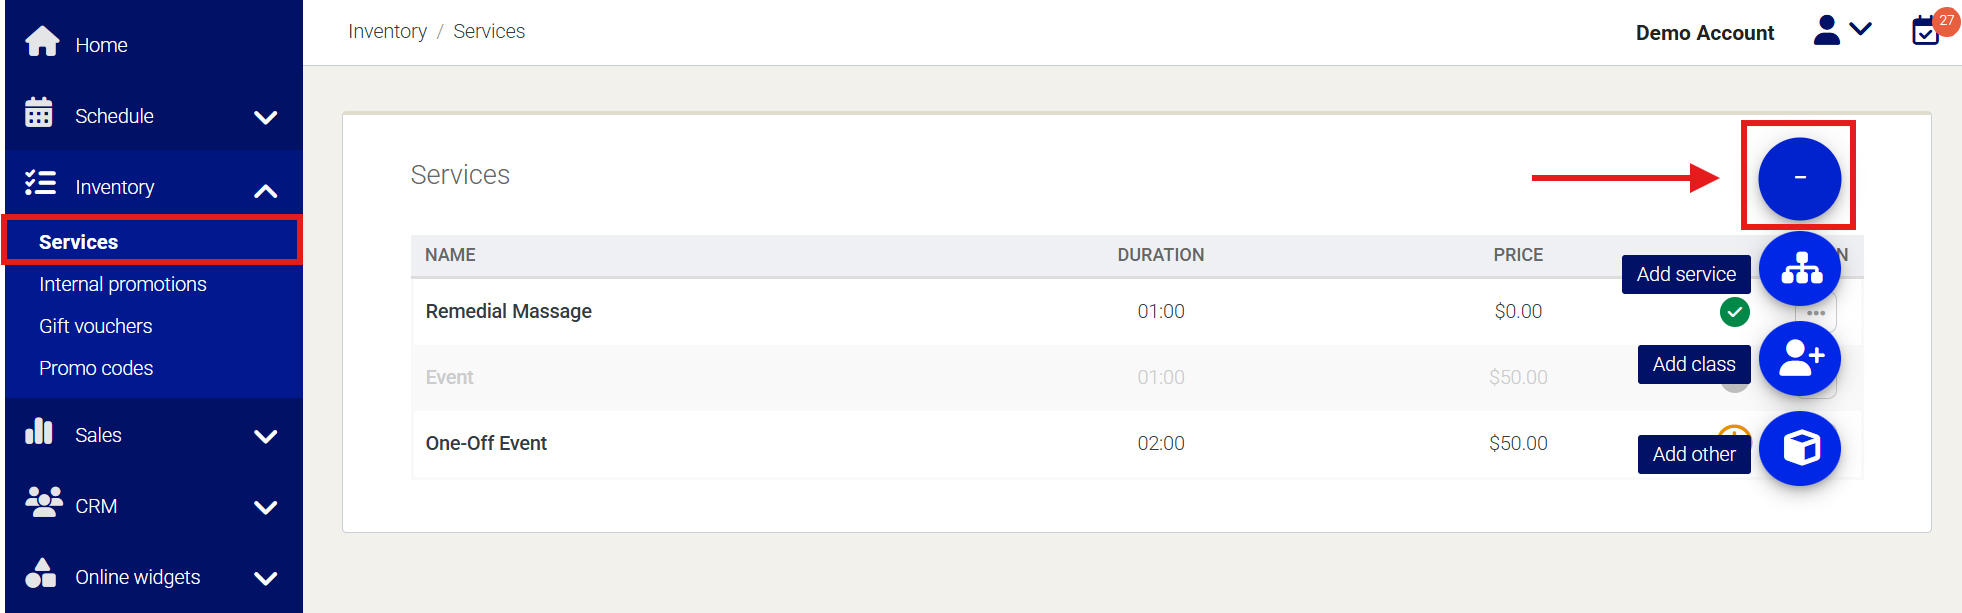
Task: Click the Inventory breadcrumb link
Action: [x=387, y=31]
